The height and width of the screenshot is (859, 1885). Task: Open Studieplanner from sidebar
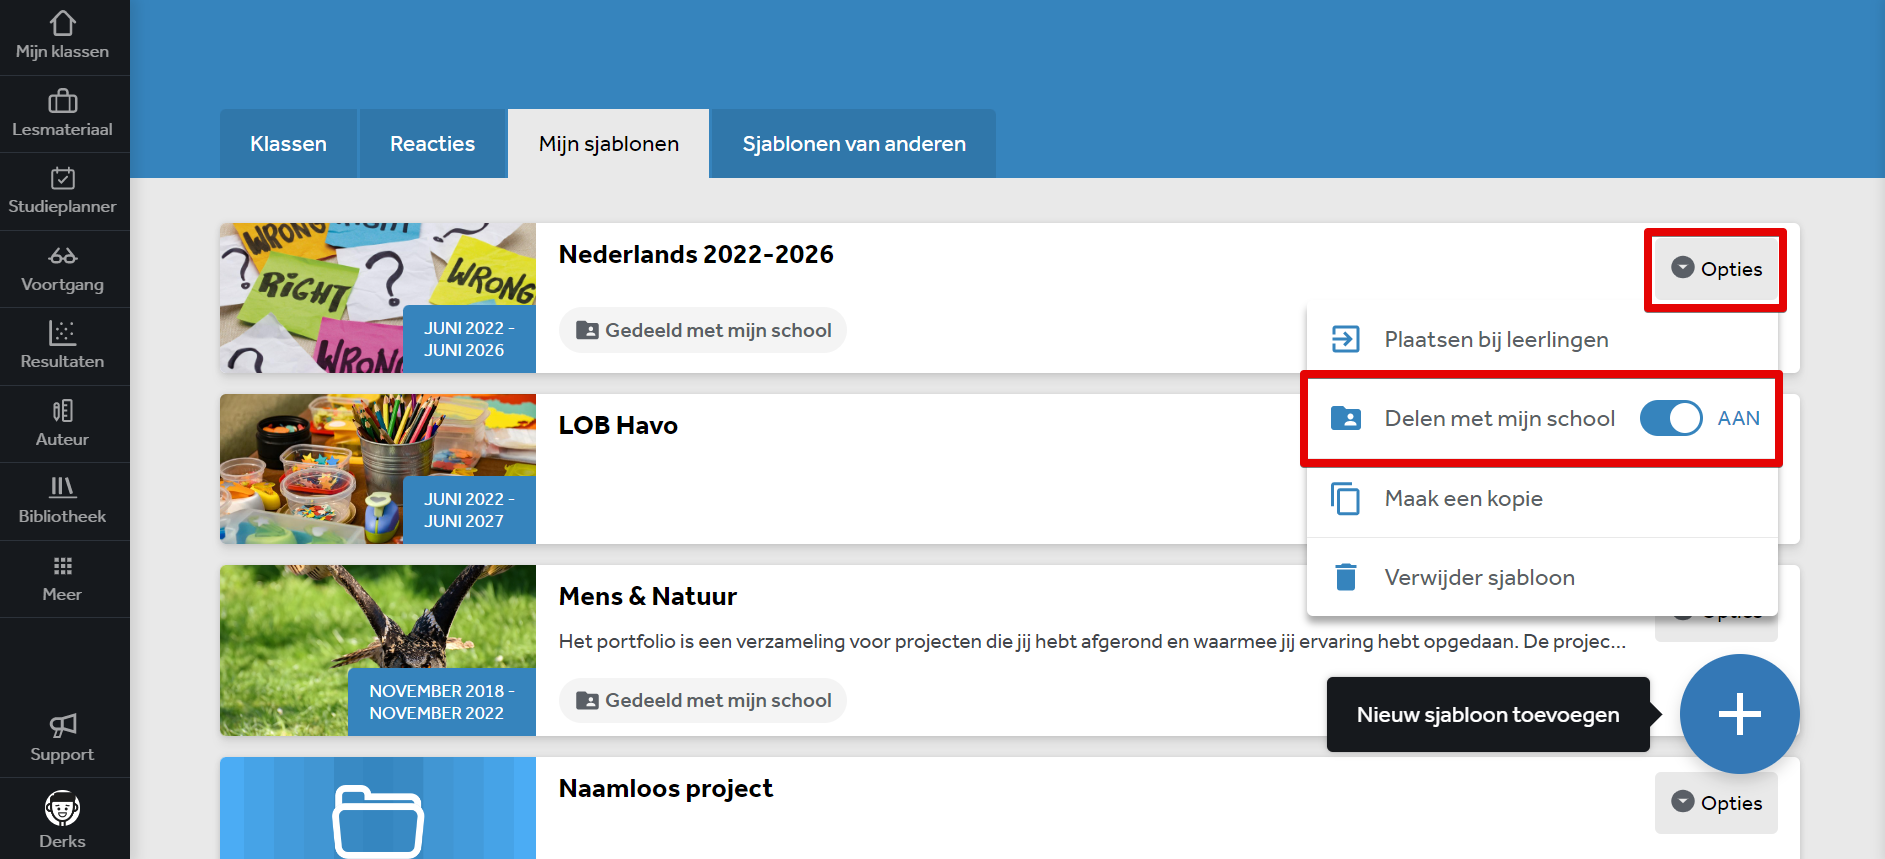[63, 191]
